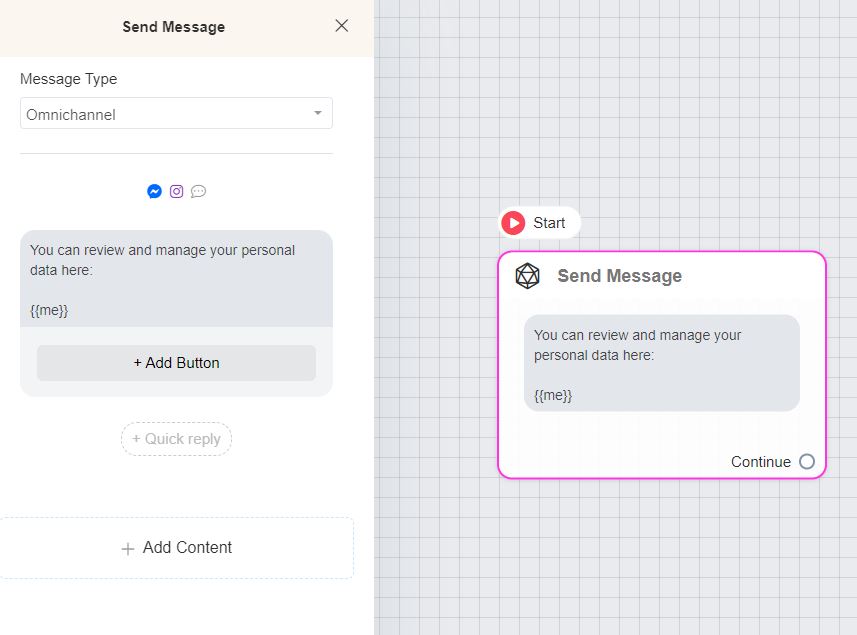Click the plus icon beside Add Content
The width and height of the screenshot is (857, 635).
127,549
